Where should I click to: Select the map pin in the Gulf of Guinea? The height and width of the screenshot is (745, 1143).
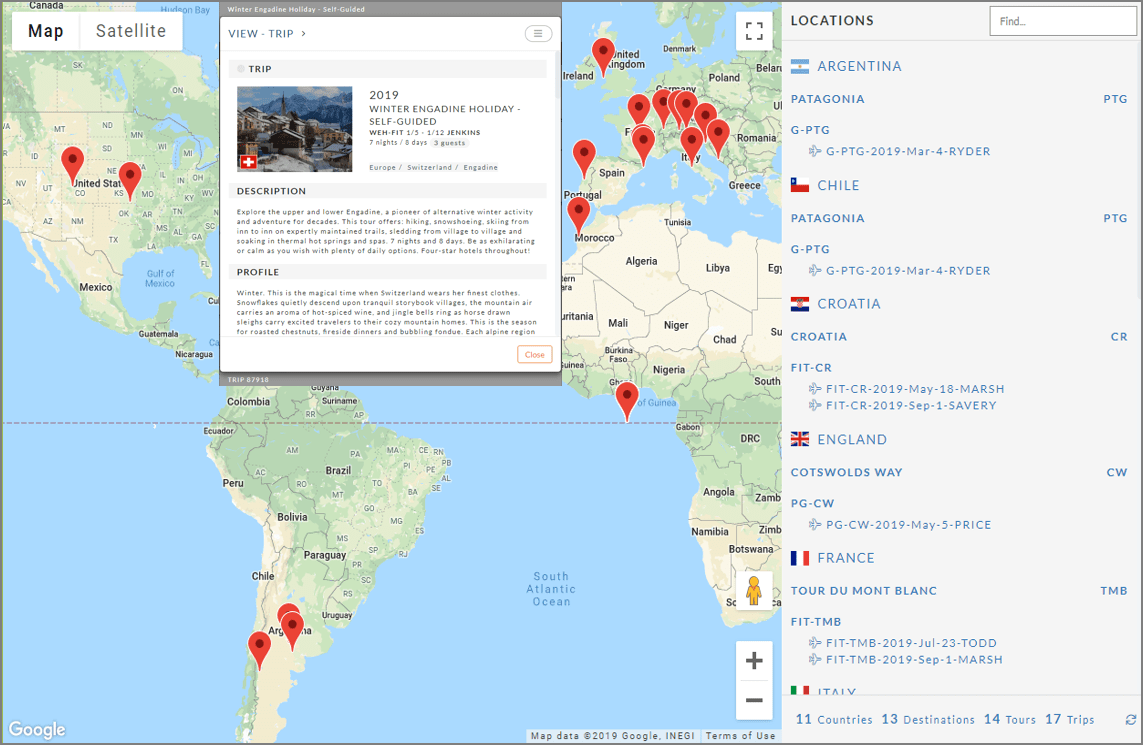tap(627, 398)
